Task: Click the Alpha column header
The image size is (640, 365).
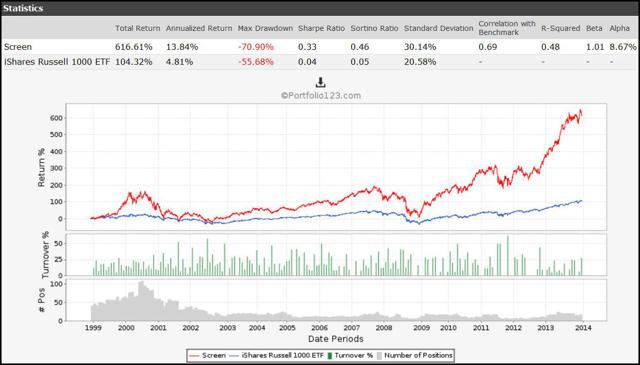Action: (619, 29)
